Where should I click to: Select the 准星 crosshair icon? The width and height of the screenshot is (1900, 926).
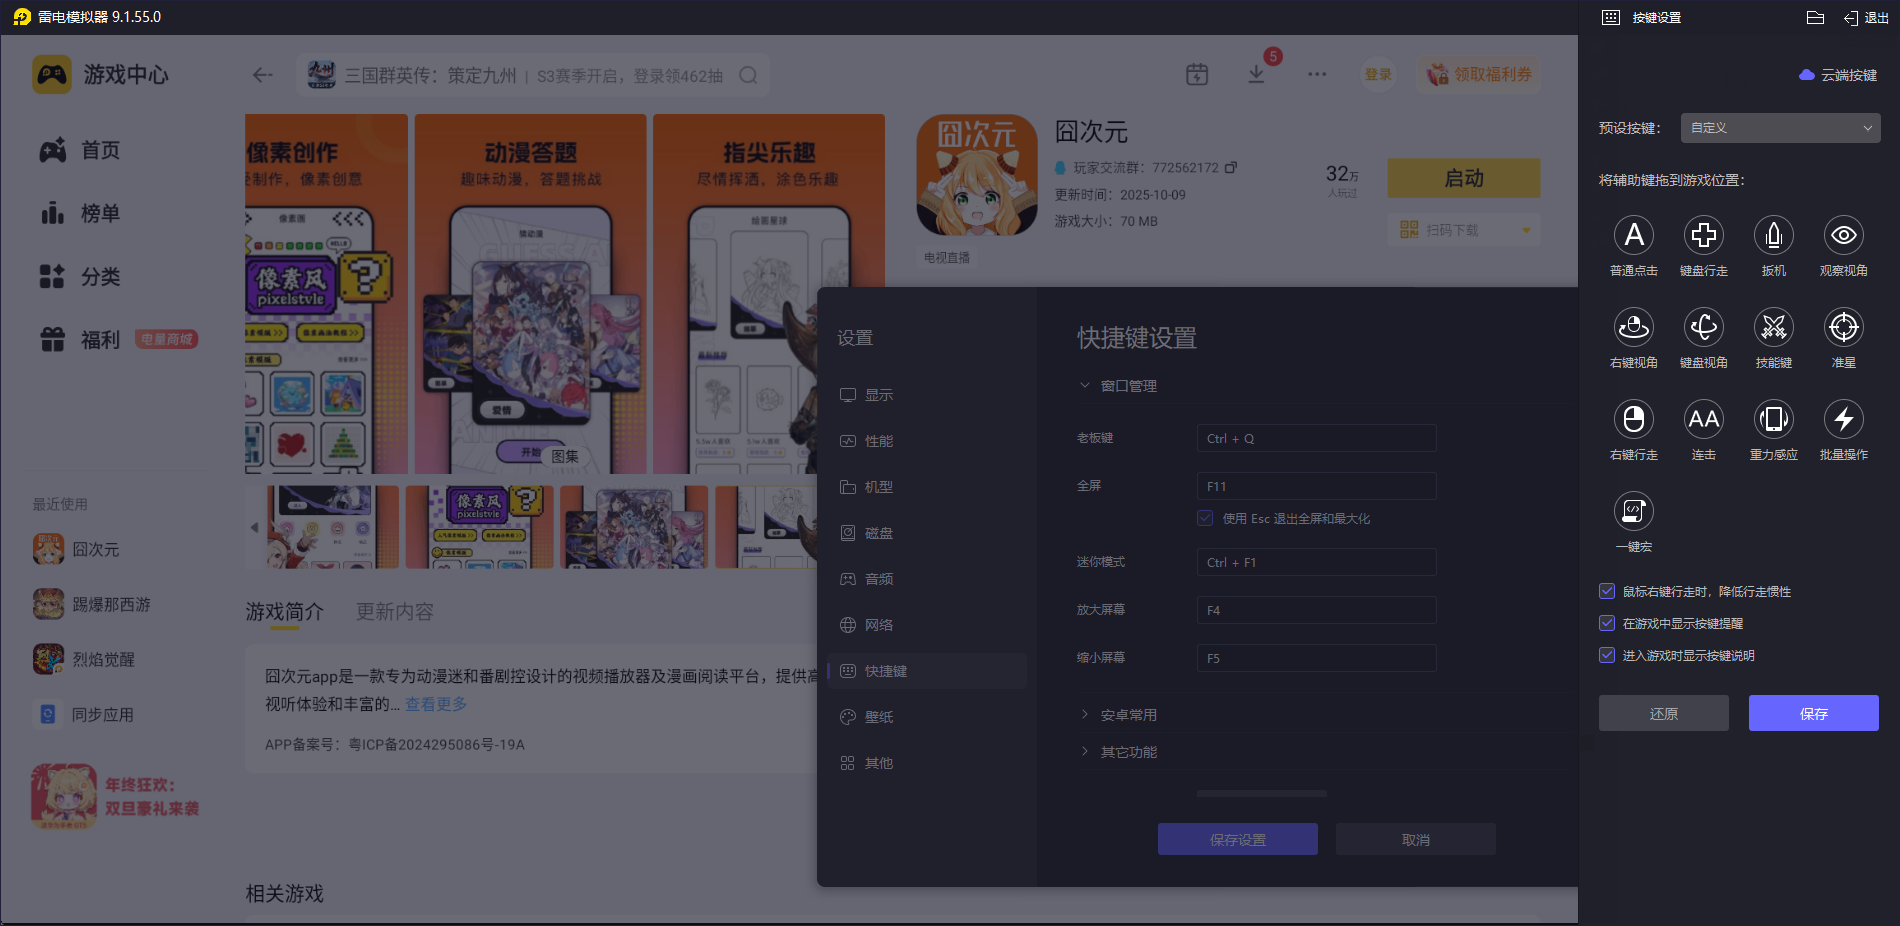pos(1844,328)
